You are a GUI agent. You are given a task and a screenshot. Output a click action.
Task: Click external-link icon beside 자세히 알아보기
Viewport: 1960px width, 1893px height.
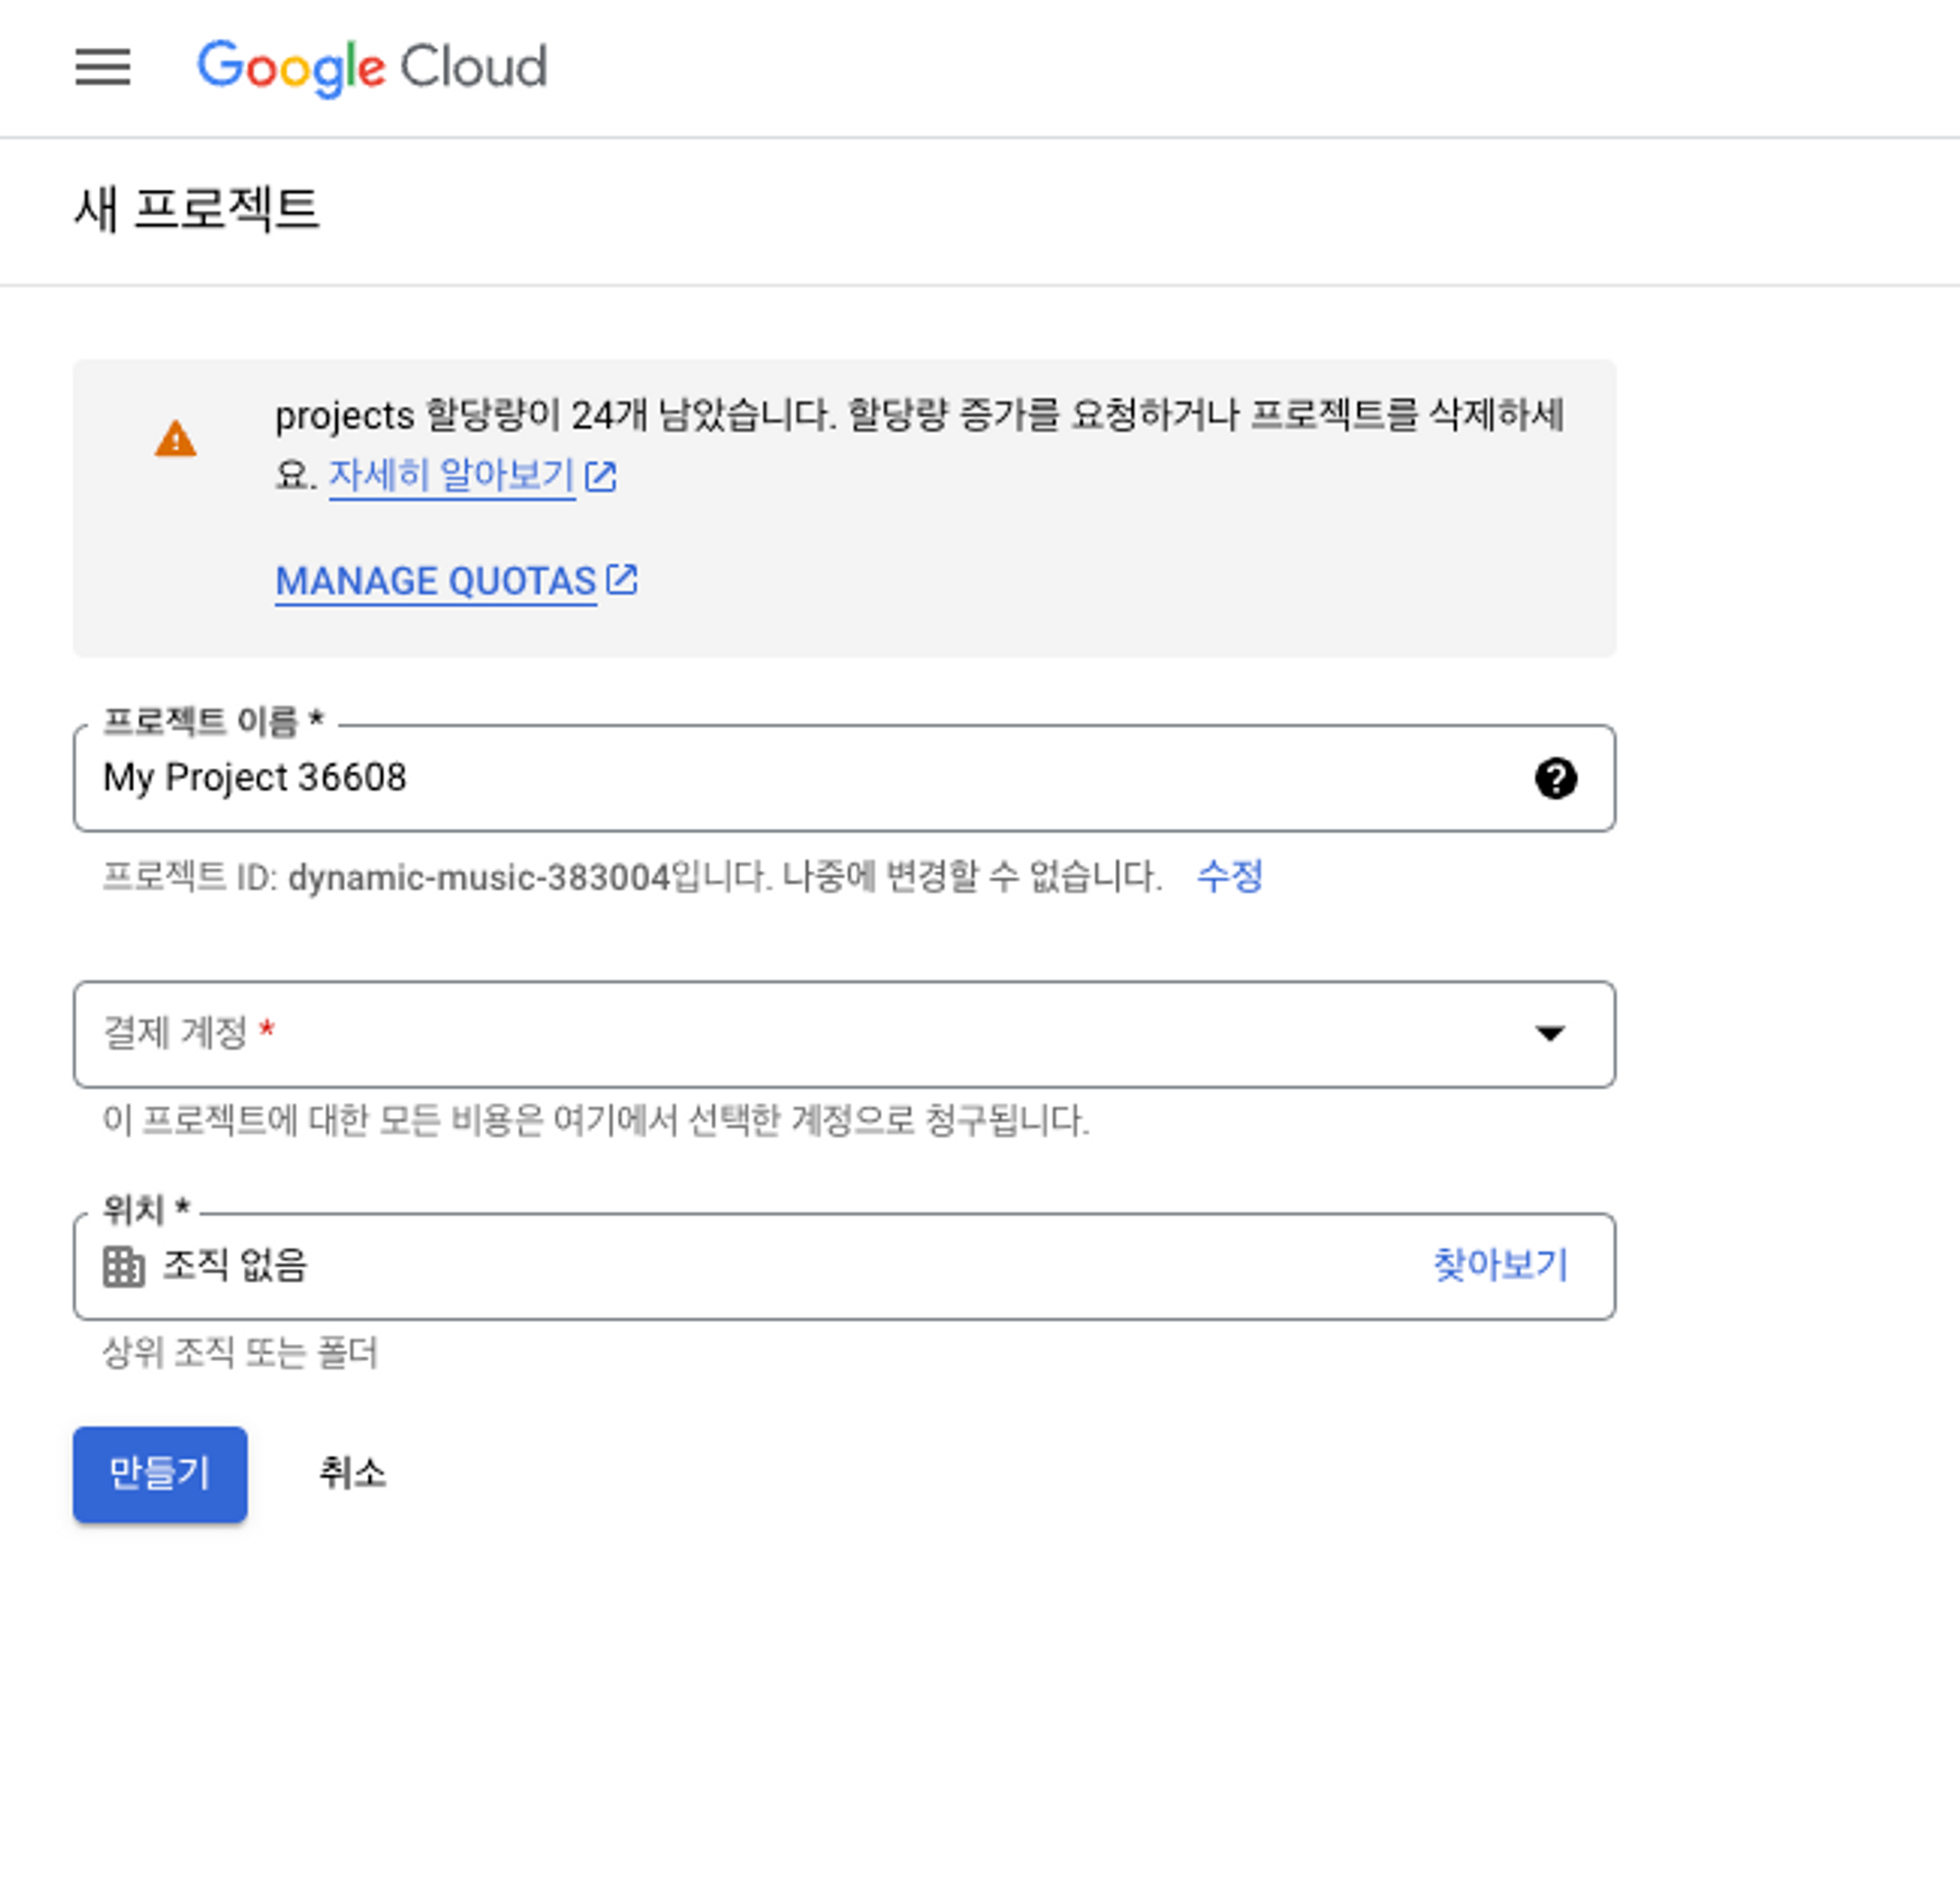[x=600, y=476]
